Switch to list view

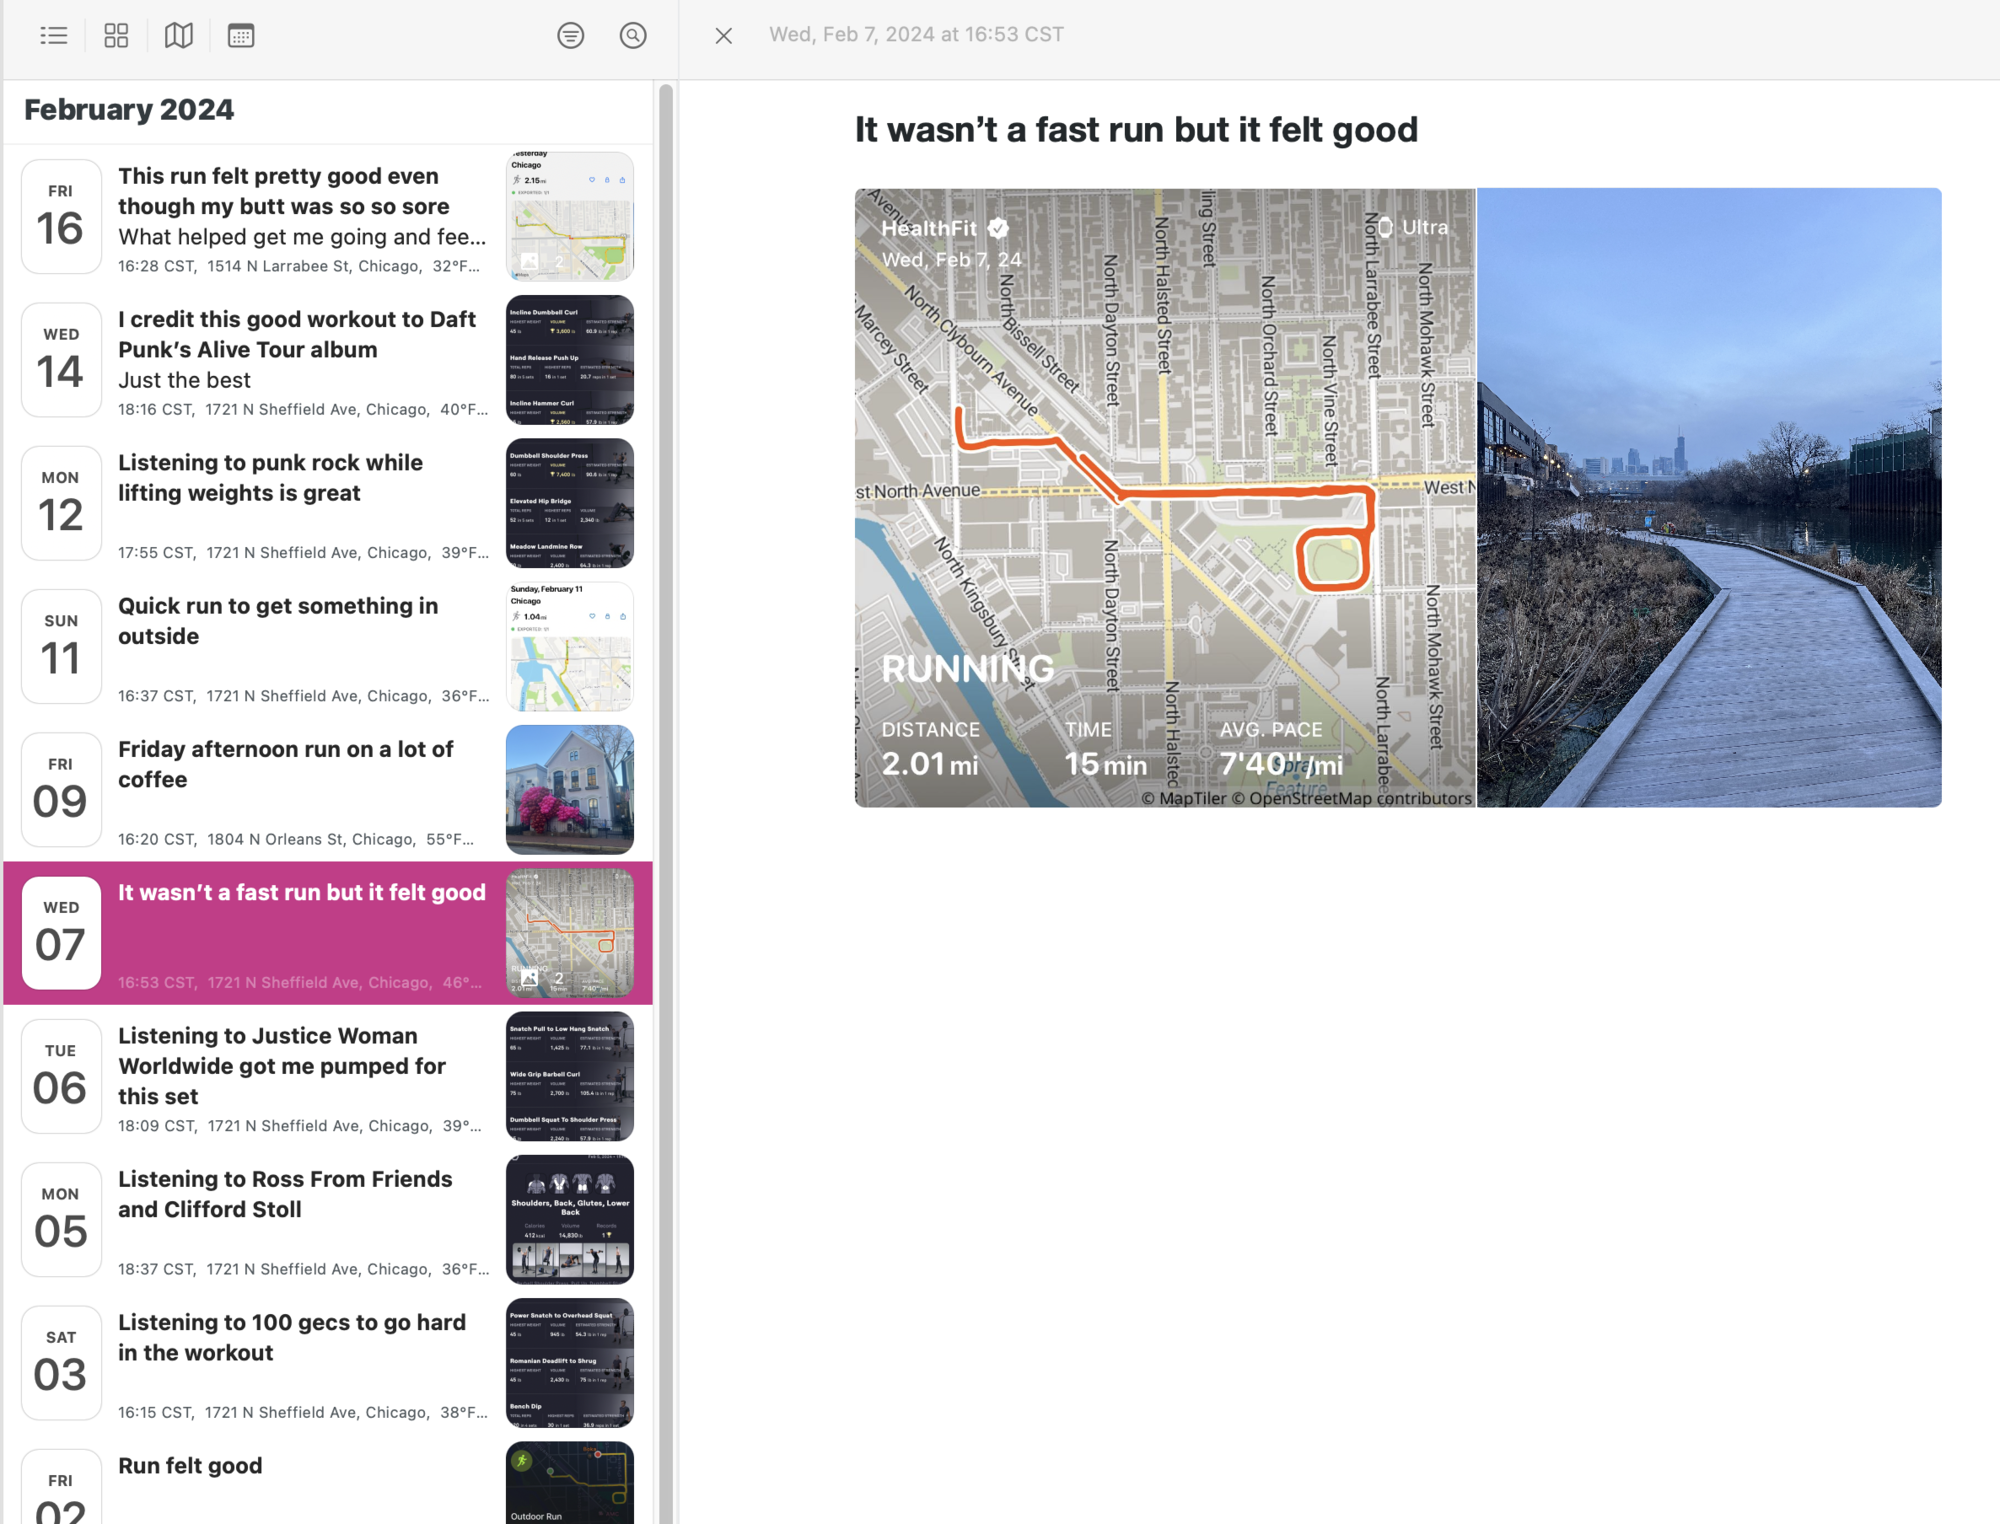tap(54, 36)
